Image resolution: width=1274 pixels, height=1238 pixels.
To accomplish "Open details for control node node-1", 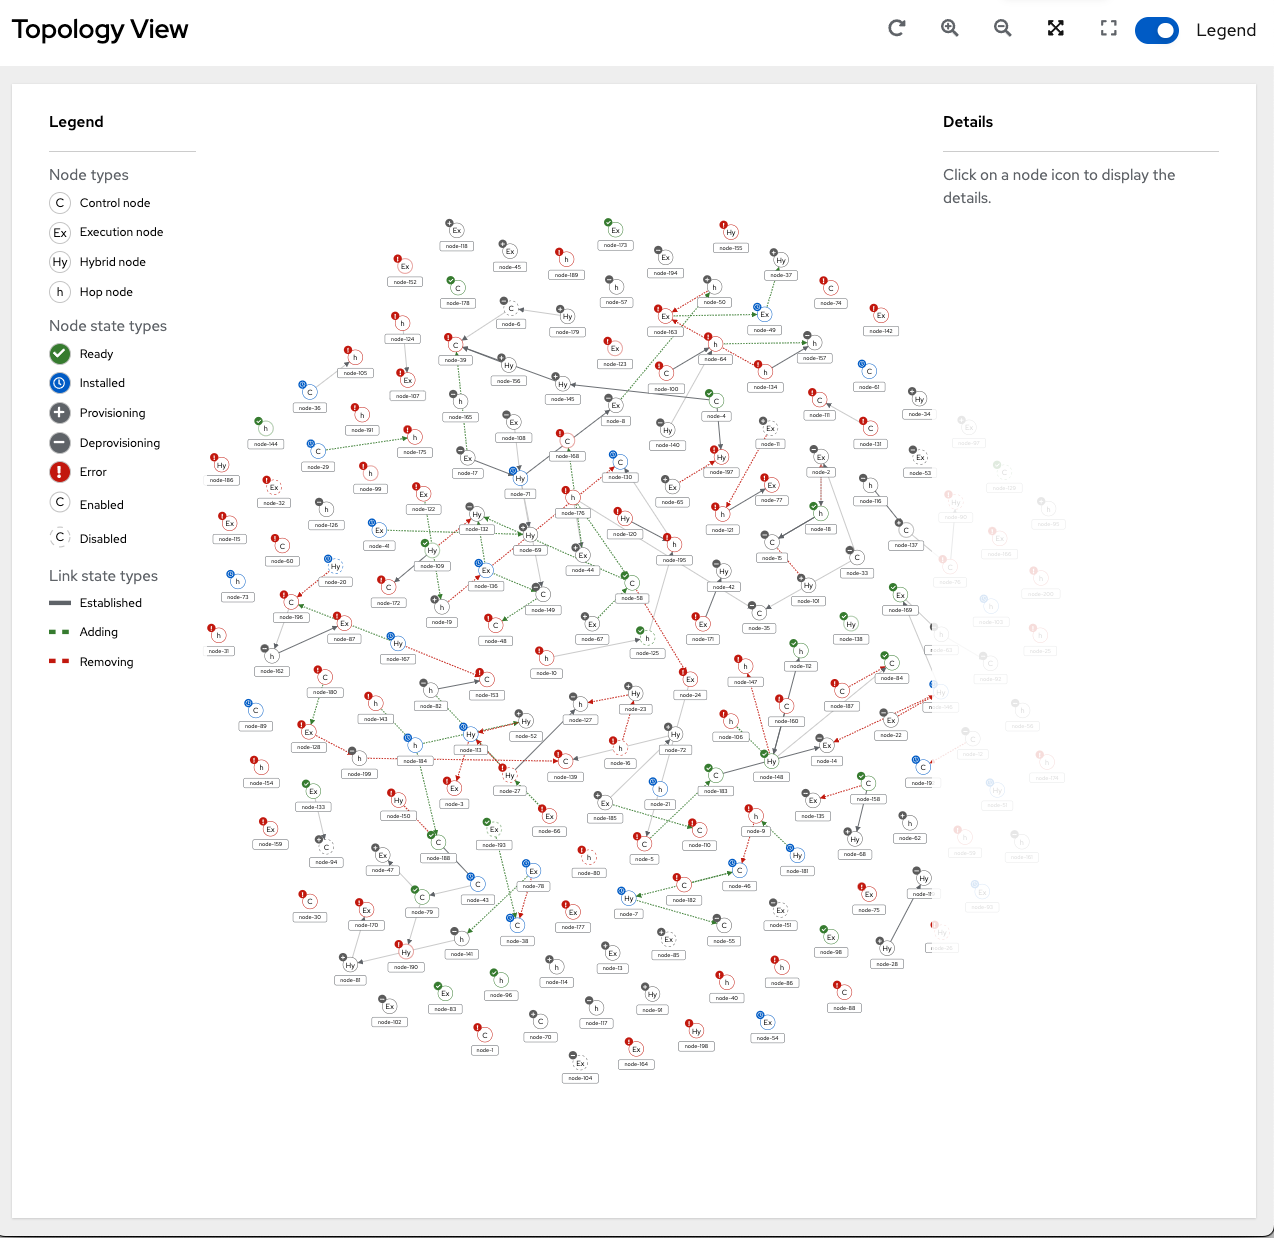I will point(486,1033).
